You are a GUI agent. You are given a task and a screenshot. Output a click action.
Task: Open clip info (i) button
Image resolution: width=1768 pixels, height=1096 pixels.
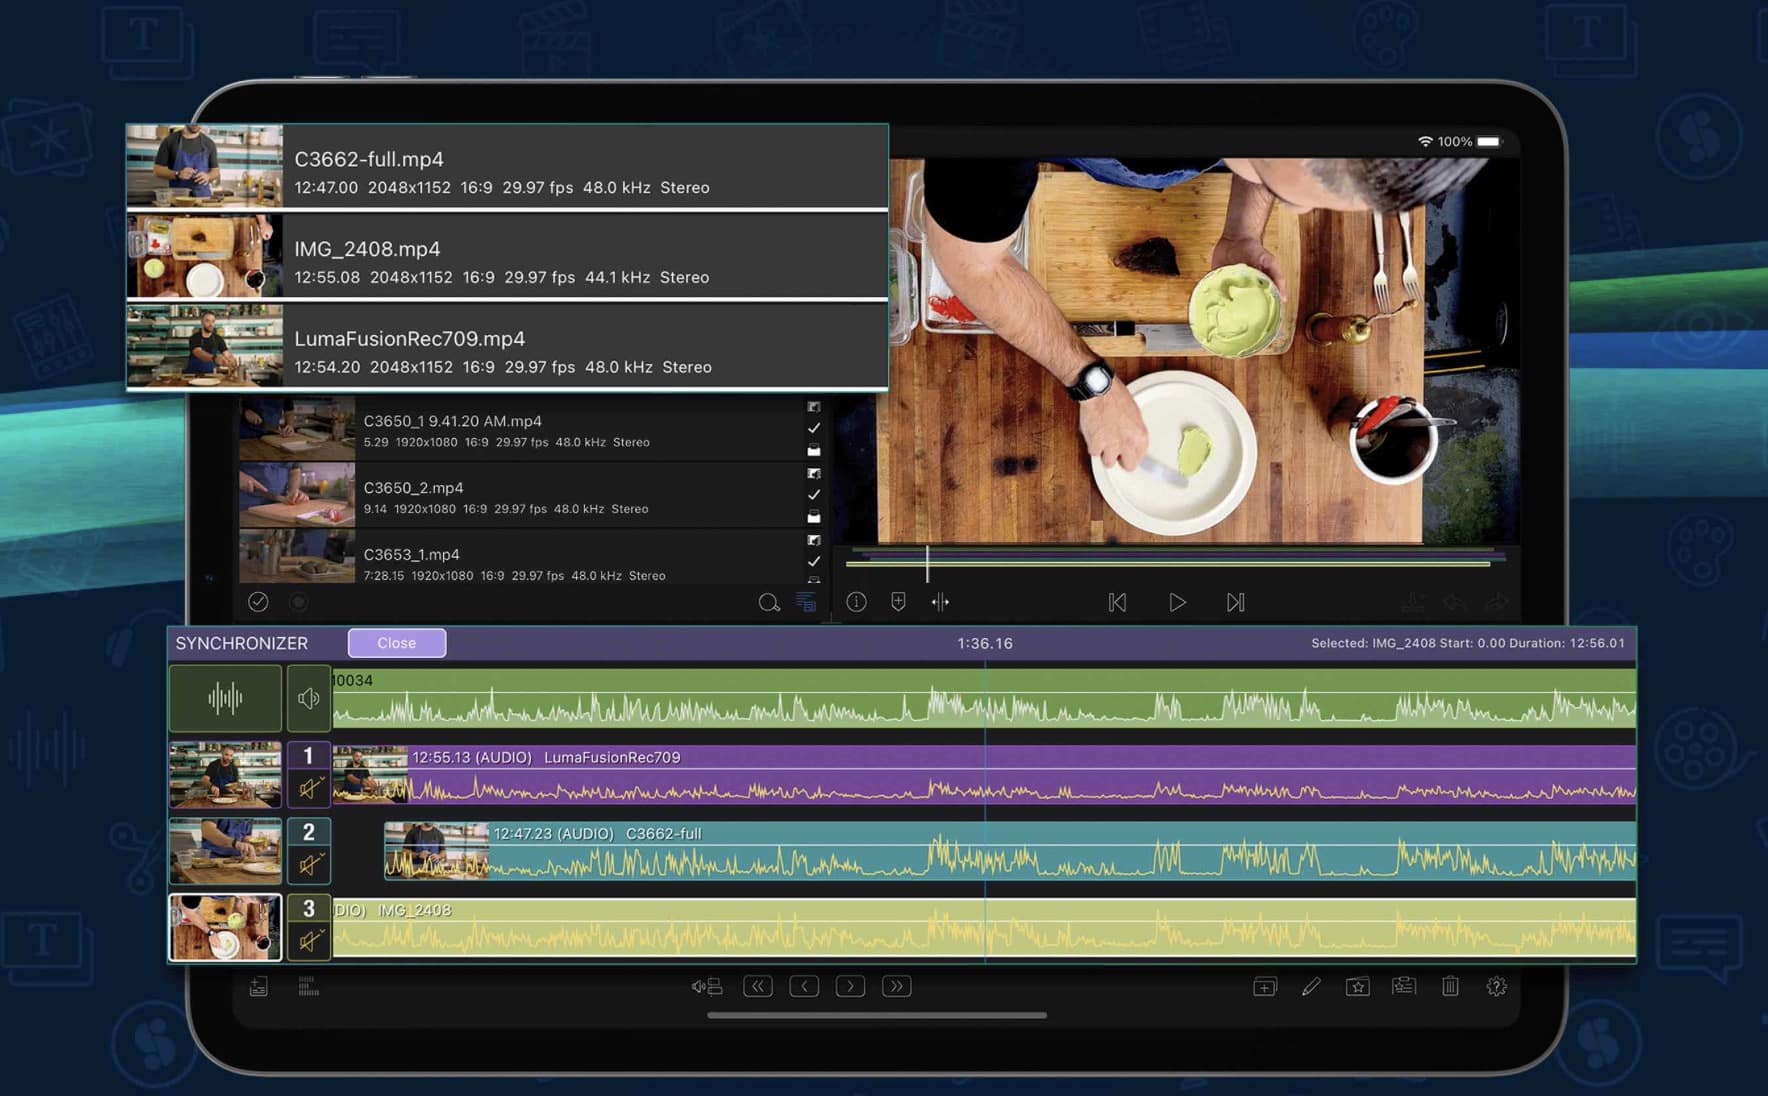857,602
